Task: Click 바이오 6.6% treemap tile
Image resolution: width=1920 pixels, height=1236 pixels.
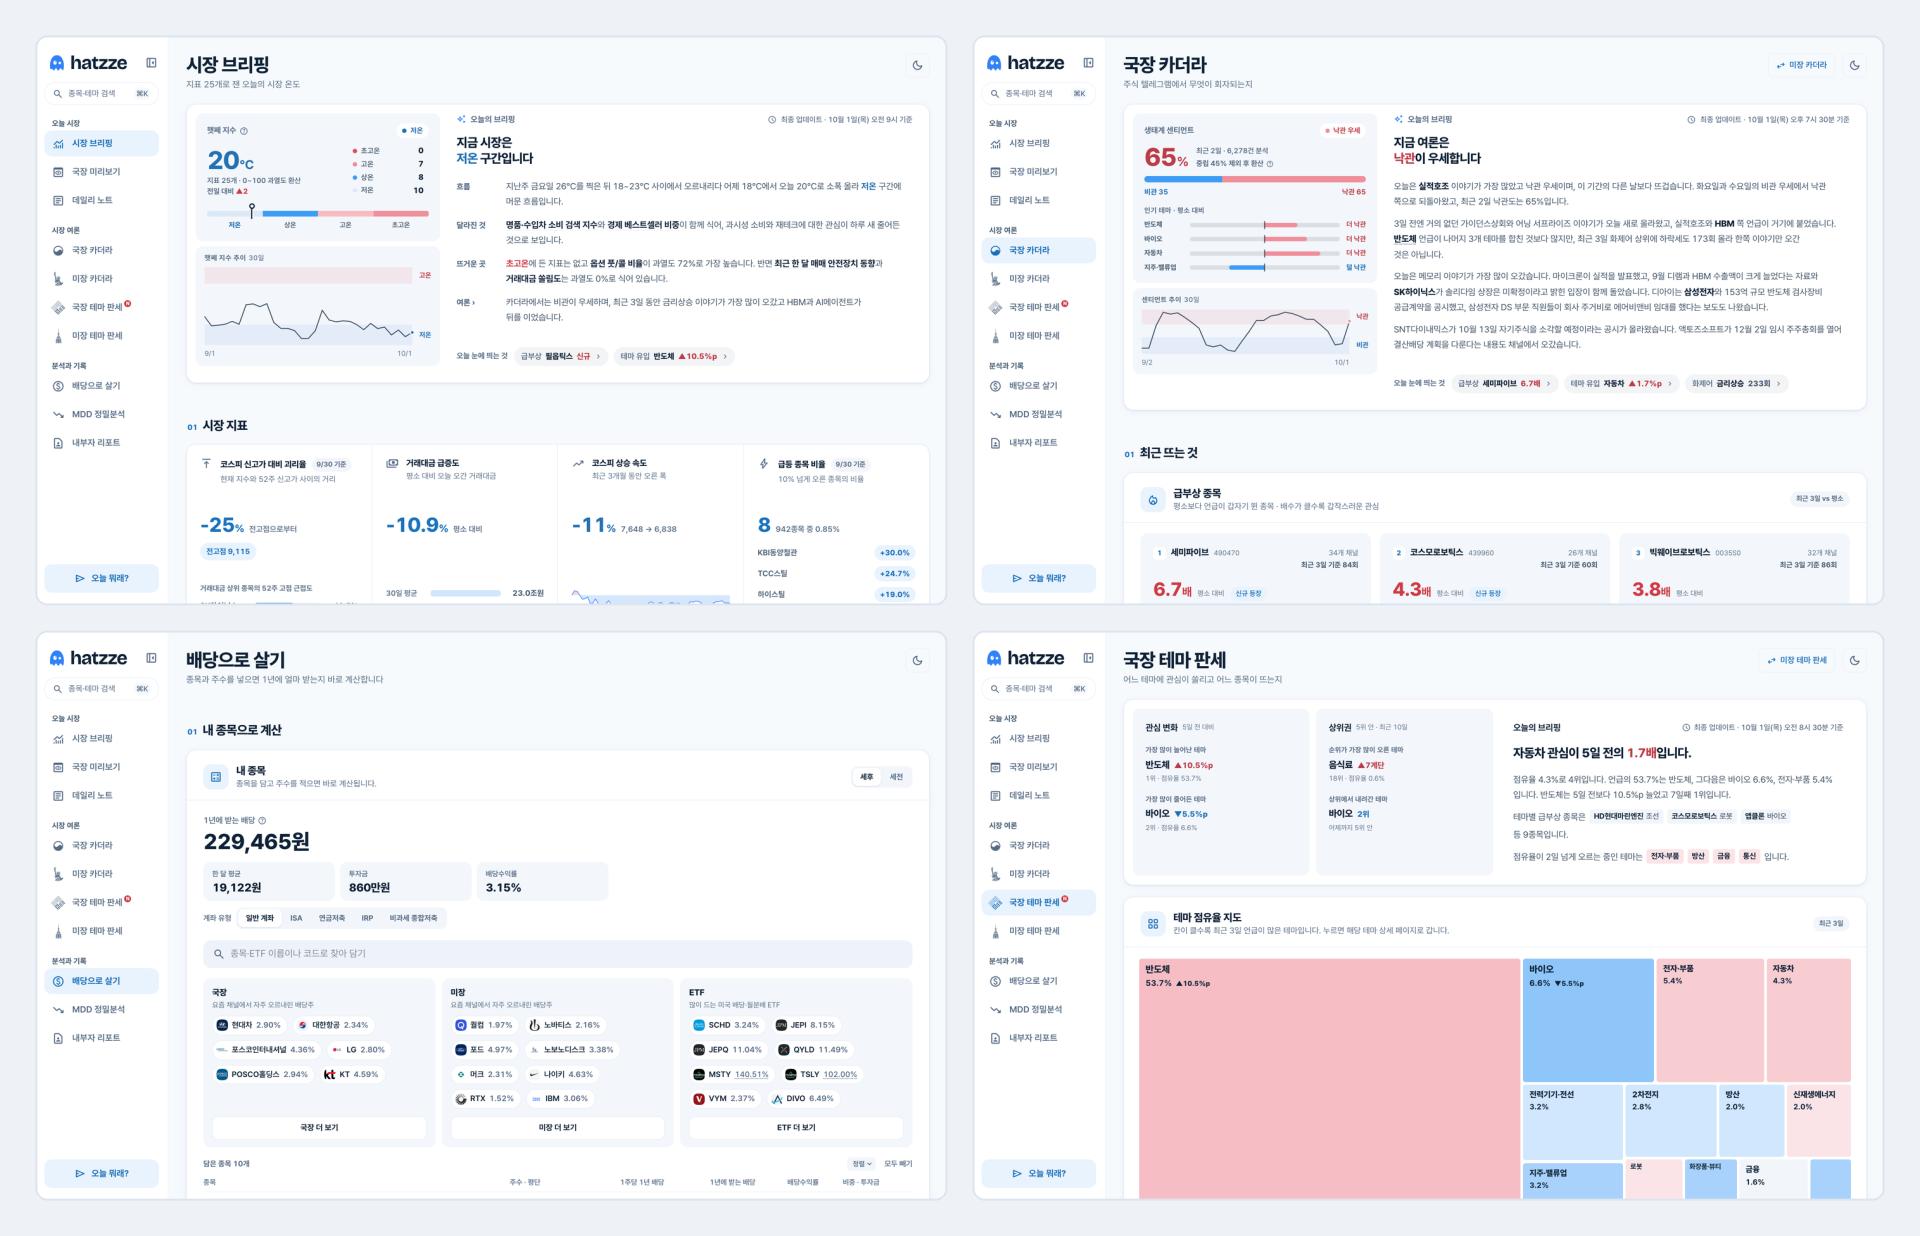Action: click(1588, 1019)
